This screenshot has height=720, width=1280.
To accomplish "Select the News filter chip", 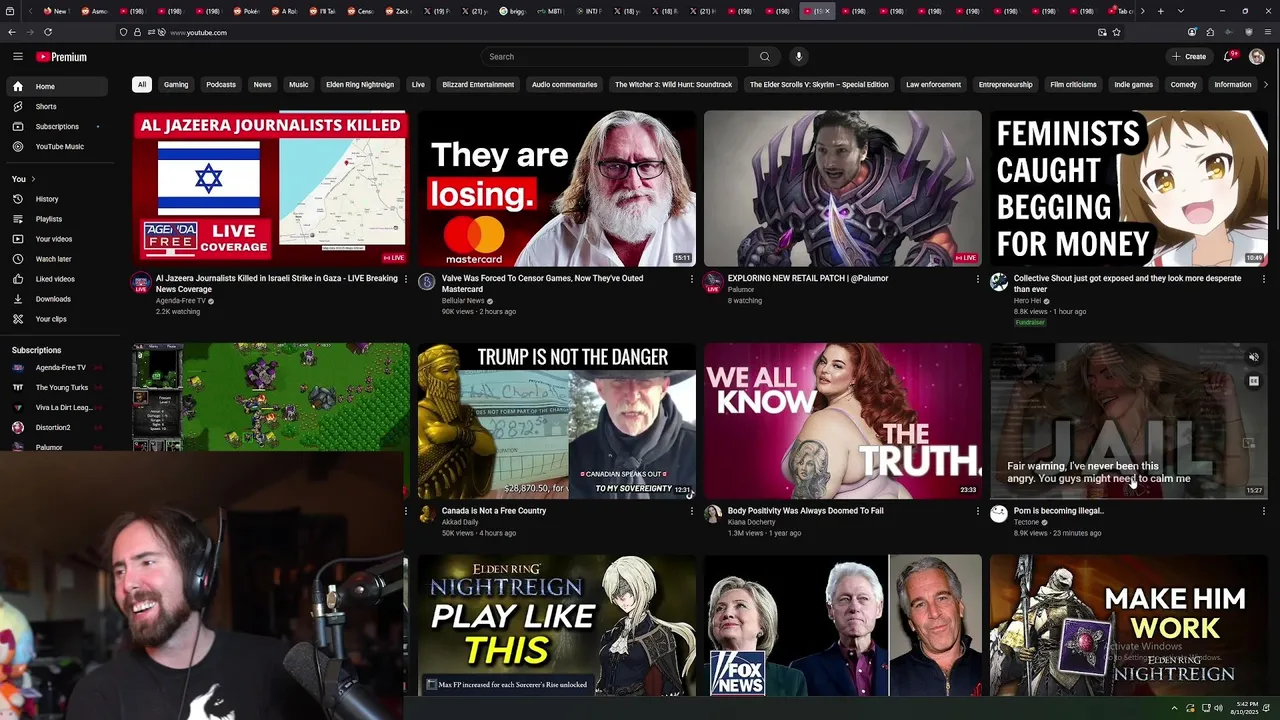I will tap(262, 85).
